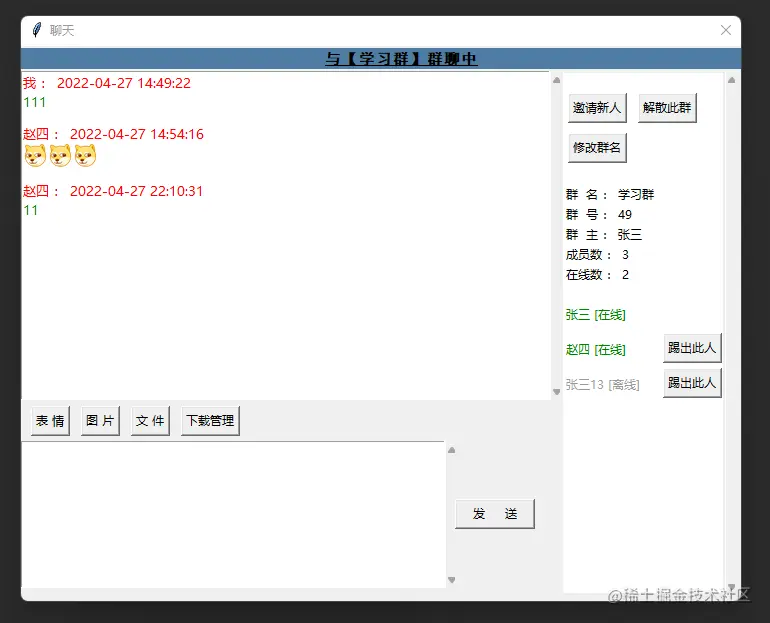This screenshot has width=770, height=623.
Task: Click the feather app icon in title bar
Action: point(37,30)
